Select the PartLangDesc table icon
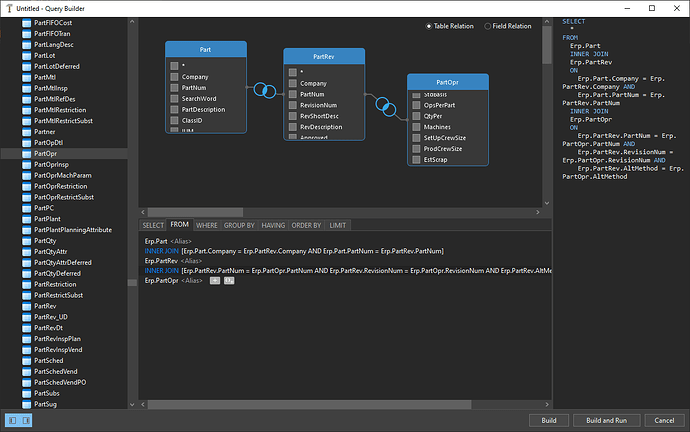The width and height of the screenshot is (690, 432). [x=26, y=45]
